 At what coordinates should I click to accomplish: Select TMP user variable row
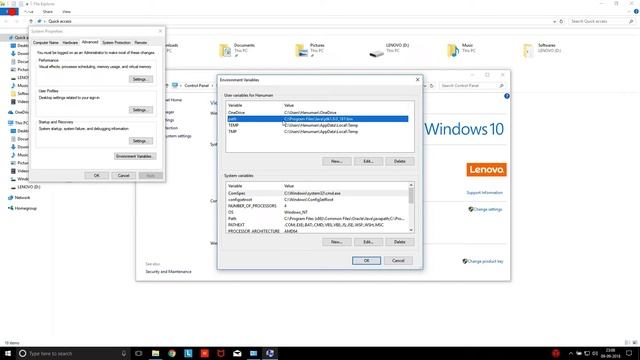point(318,131)
